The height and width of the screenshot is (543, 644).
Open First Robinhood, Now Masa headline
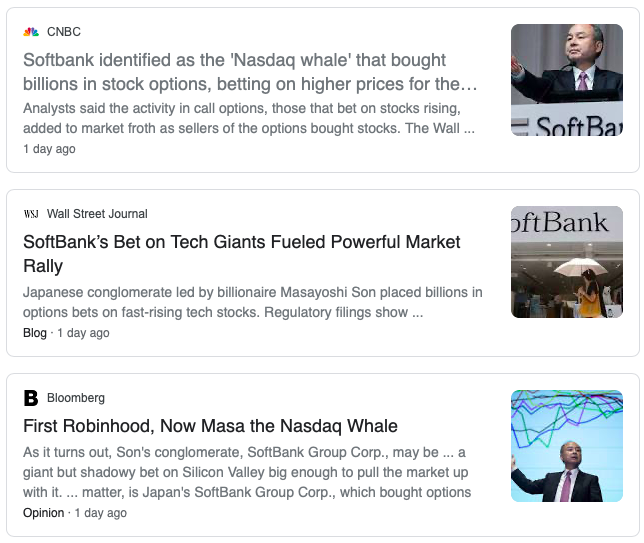(210, 426)
